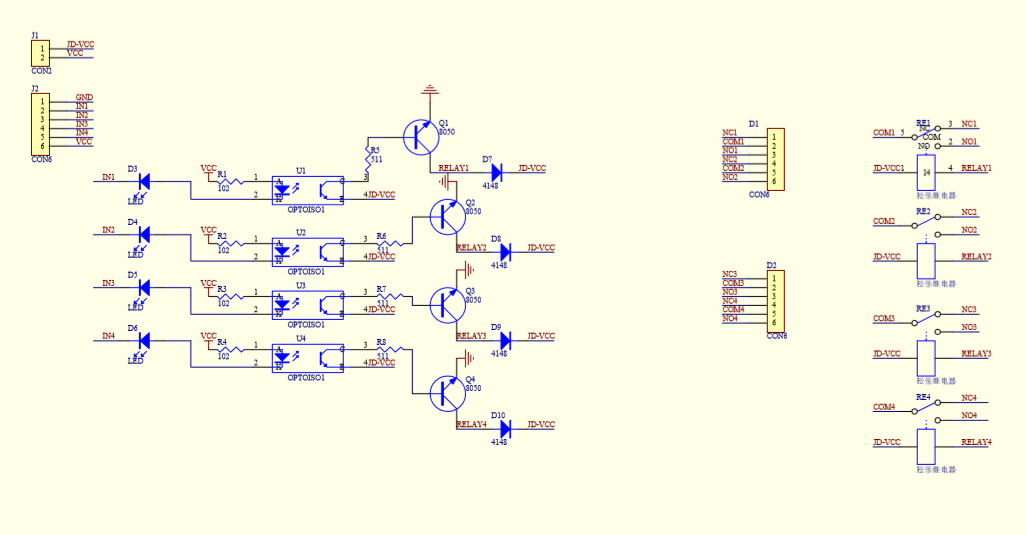Image resolution: width=1026 pixels, height=535 pixels.
Task: Click the U4 OPTOISO1 optocoupler box
Action: (x=308, y=358)
